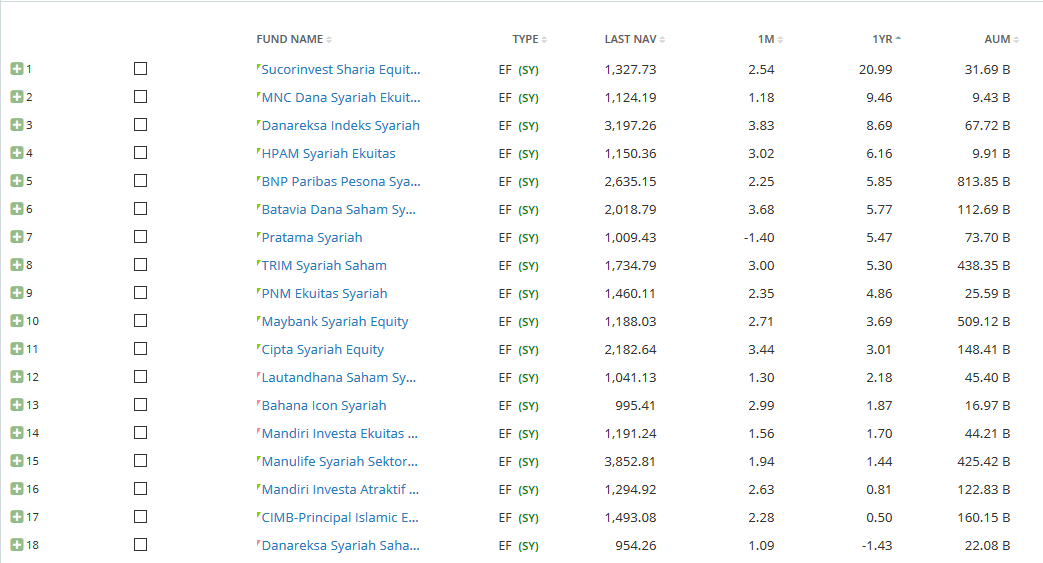This screenshot has width=1043, height=563.
Task: Tick checkbox for Sucorinvest Sharia Equity row
Action: (140, 69)
